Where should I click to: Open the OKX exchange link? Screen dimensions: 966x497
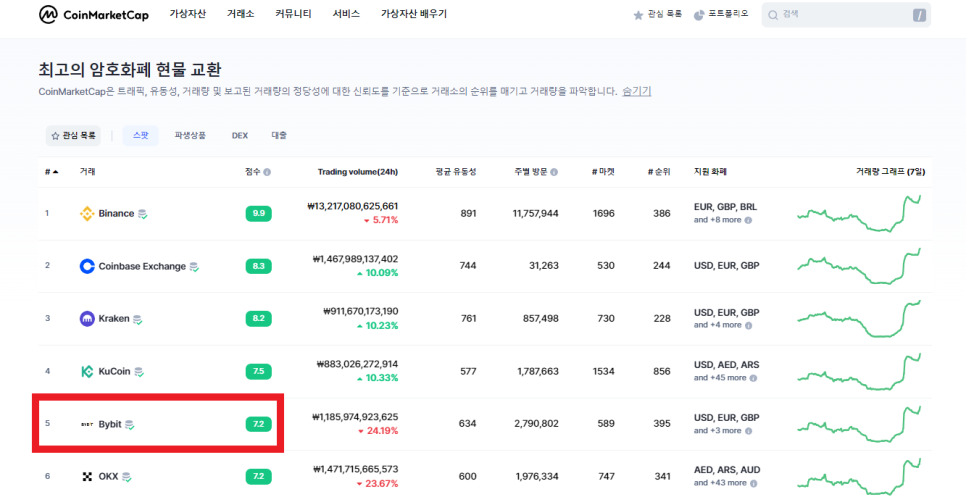coord(108,477)
